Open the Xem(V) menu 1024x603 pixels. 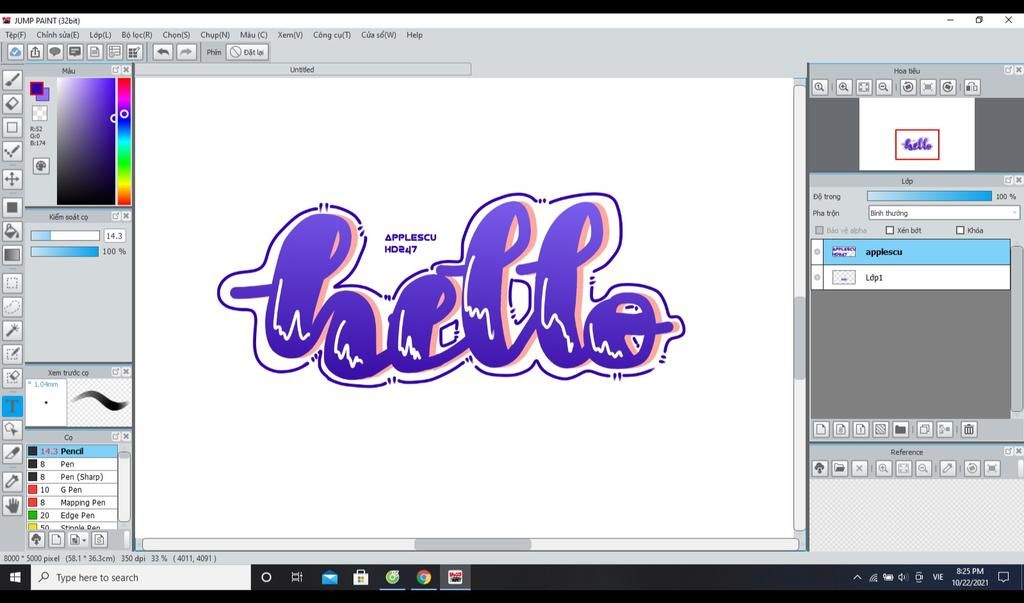pyautogui.click(x=290, y=35)
